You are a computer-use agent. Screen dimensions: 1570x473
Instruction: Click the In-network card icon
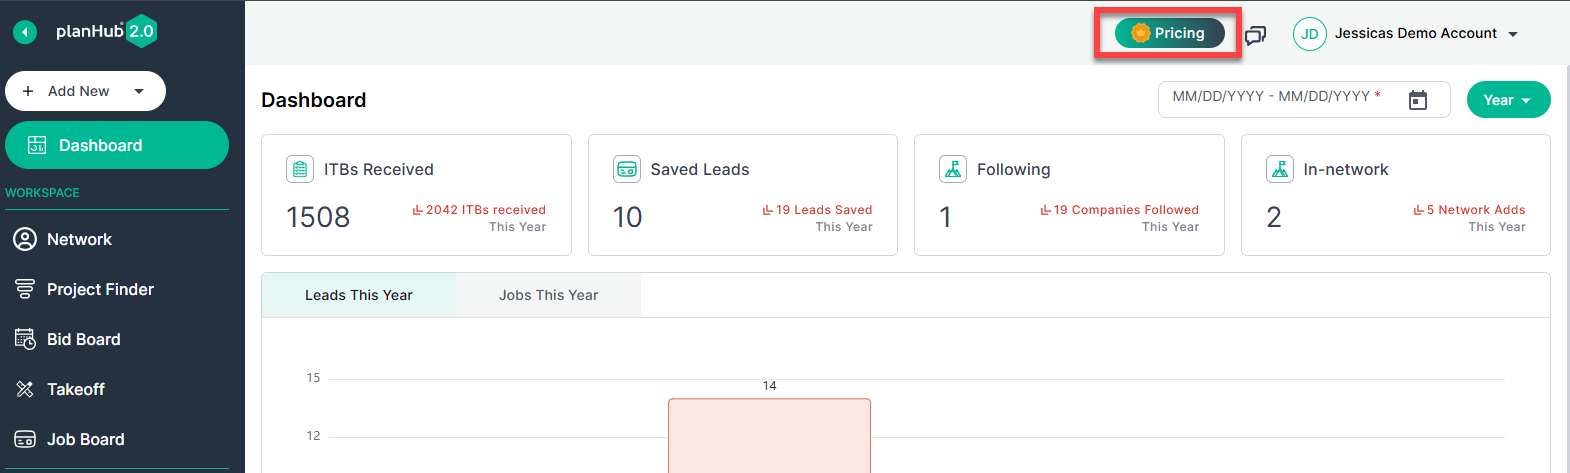tap(1280, 169)
